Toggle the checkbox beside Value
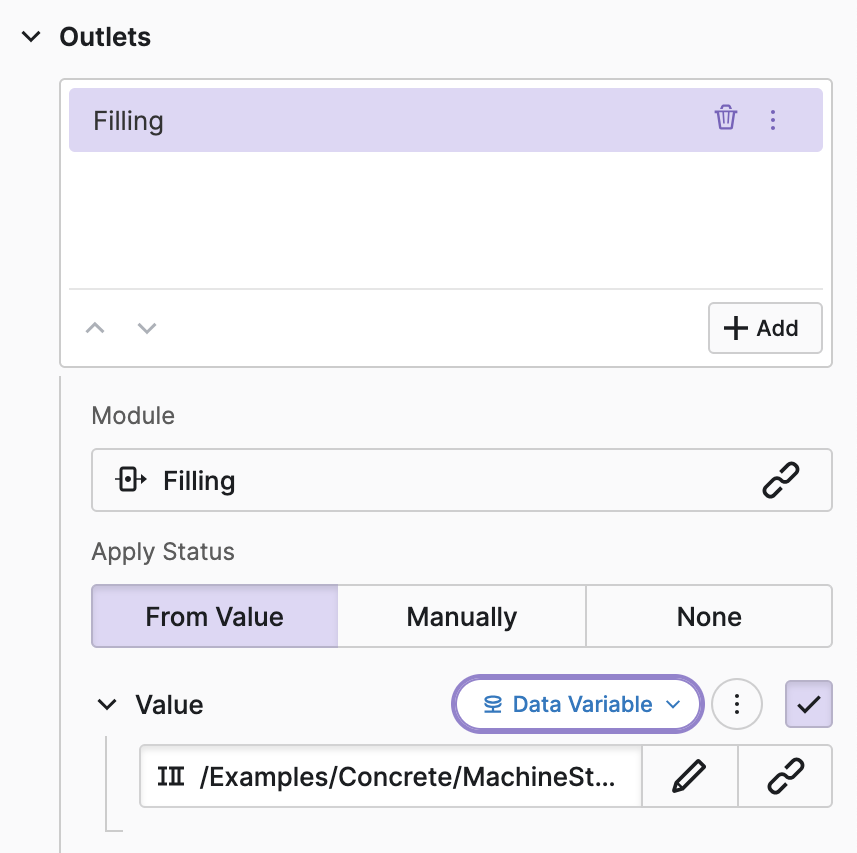 tap(809, 705)
